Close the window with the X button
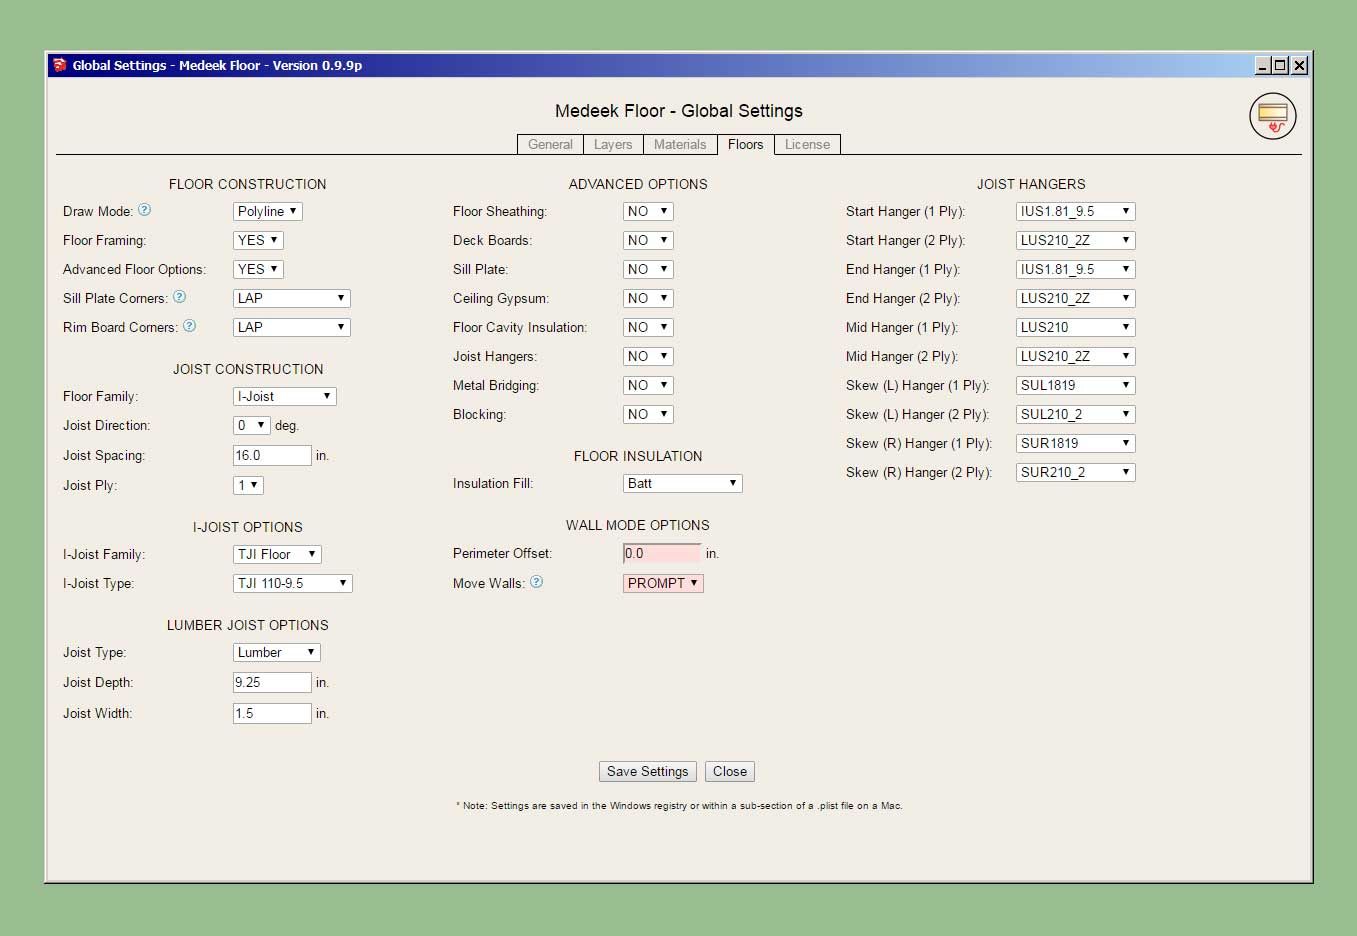The image size is (1357, 936). tap(1299, 65)
